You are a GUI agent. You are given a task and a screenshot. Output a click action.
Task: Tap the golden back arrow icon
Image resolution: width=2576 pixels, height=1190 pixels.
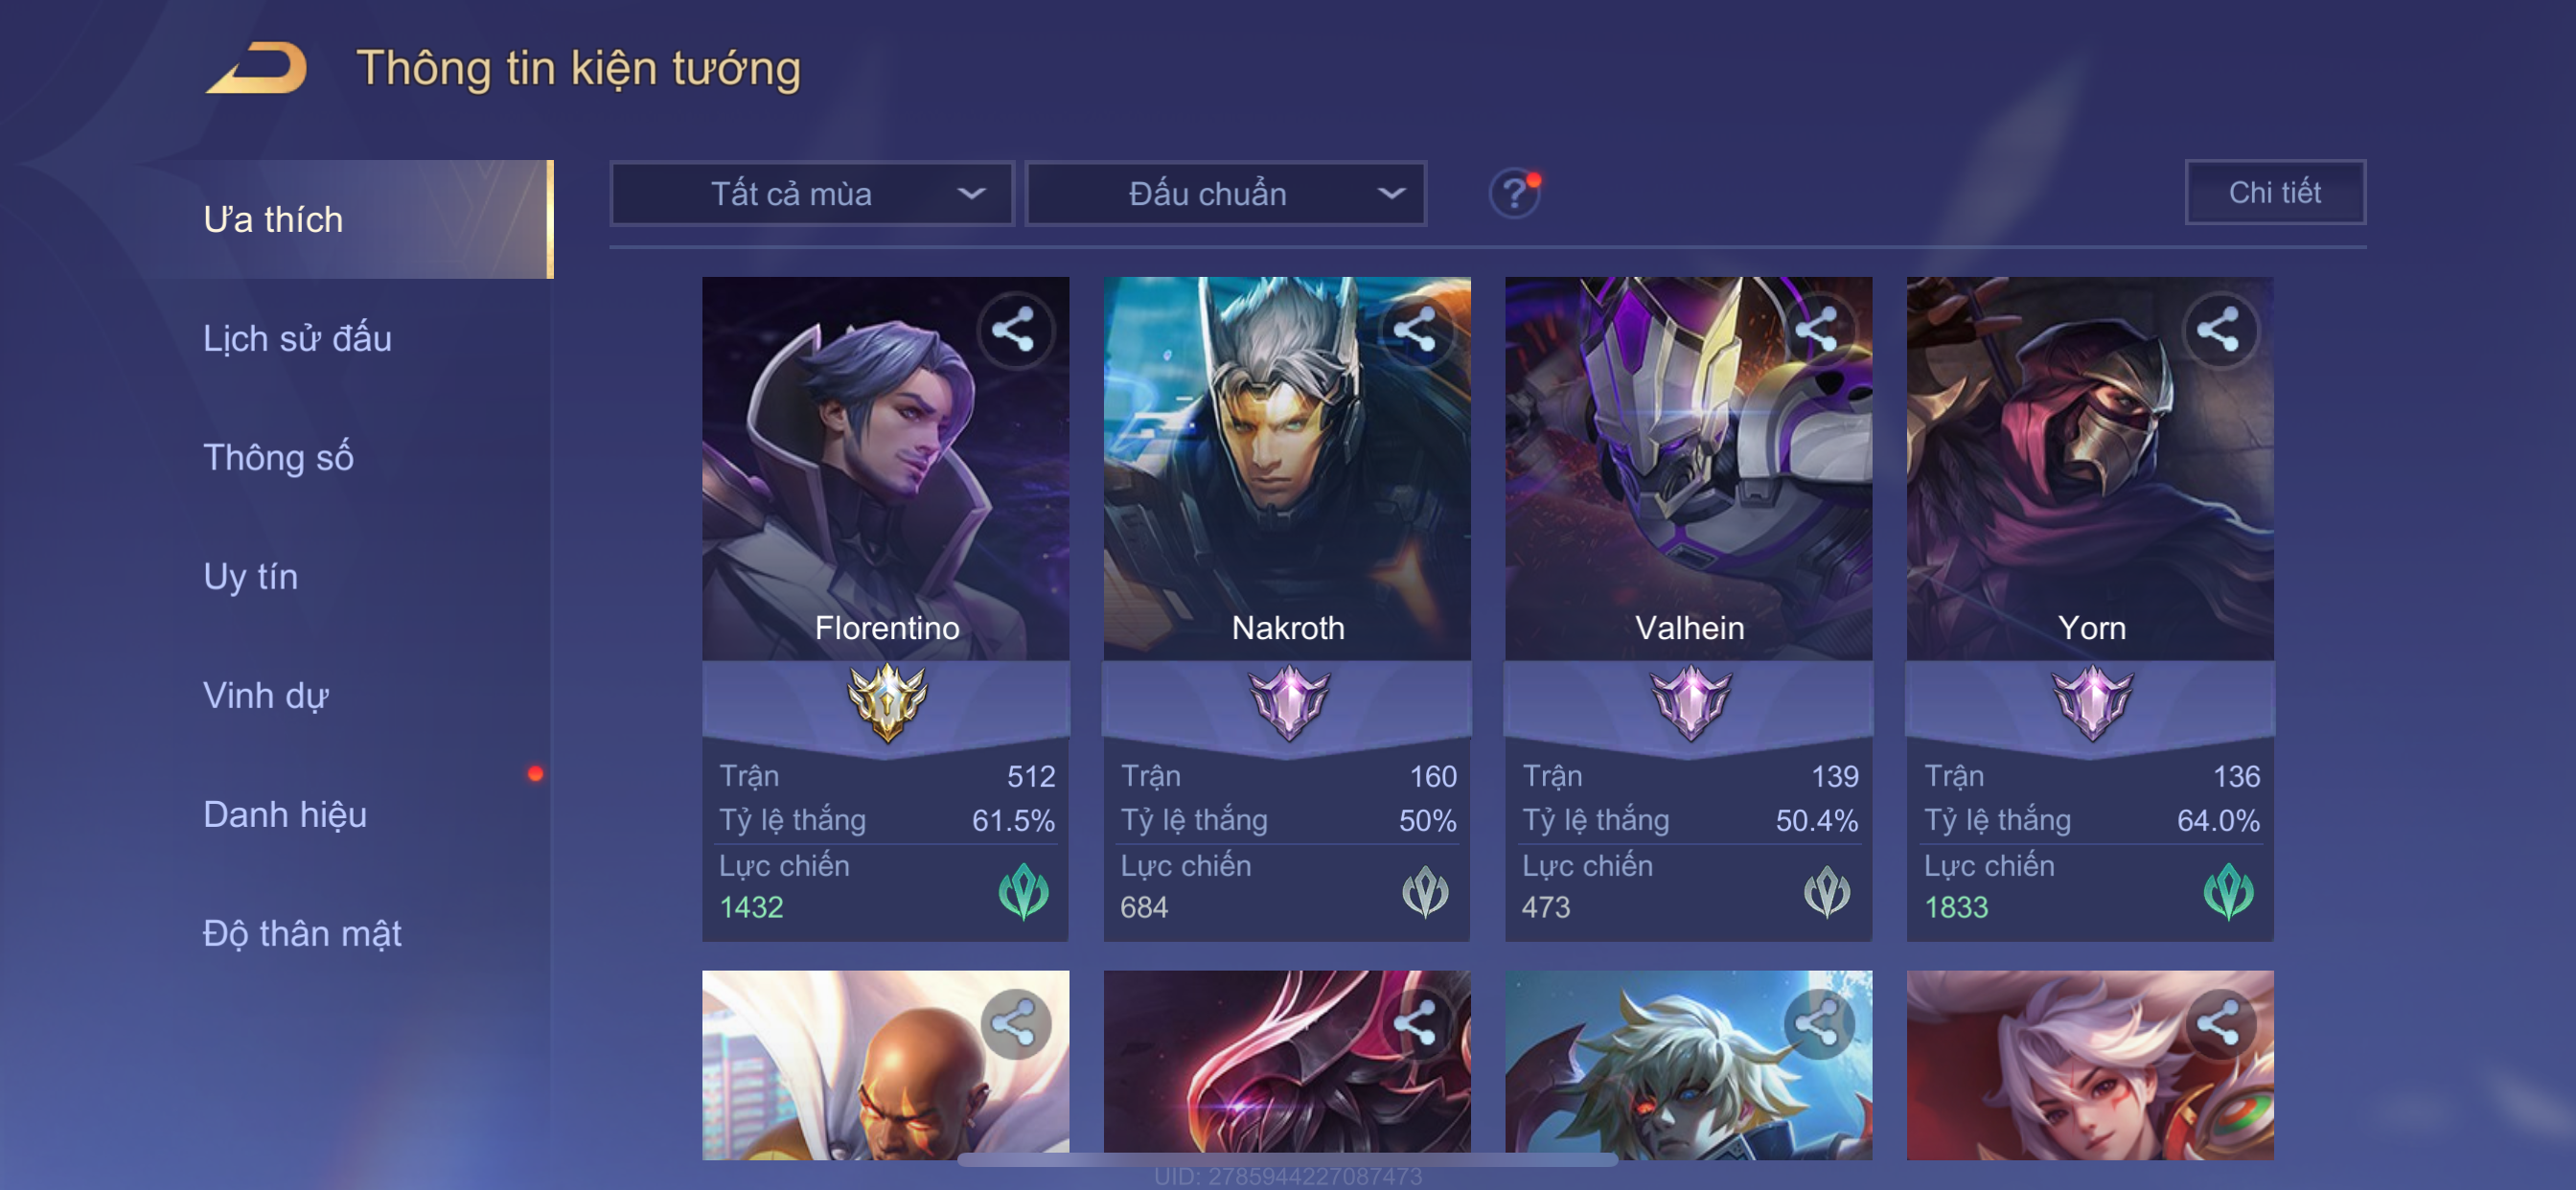coord(257,68)
